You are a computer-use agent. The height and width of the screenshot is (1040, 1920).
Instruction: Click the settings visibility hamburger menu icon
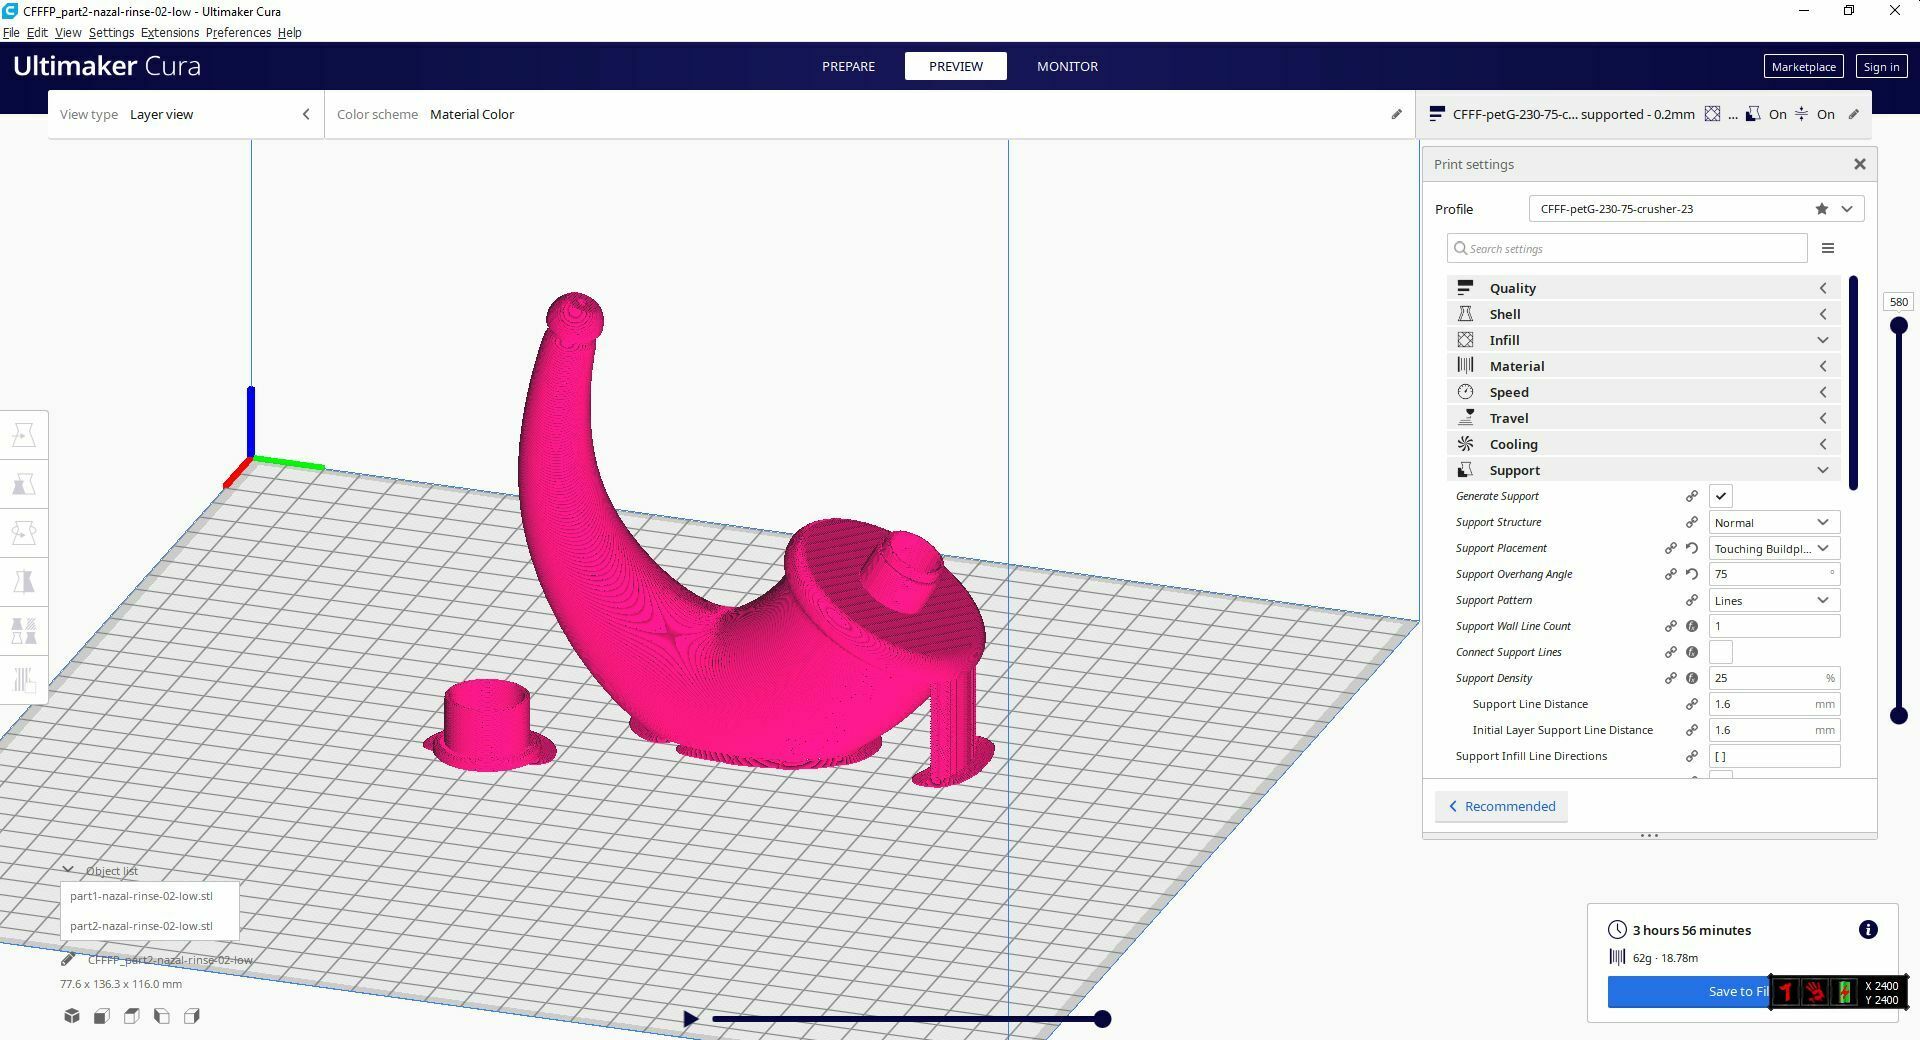(x=1827, y=249)
